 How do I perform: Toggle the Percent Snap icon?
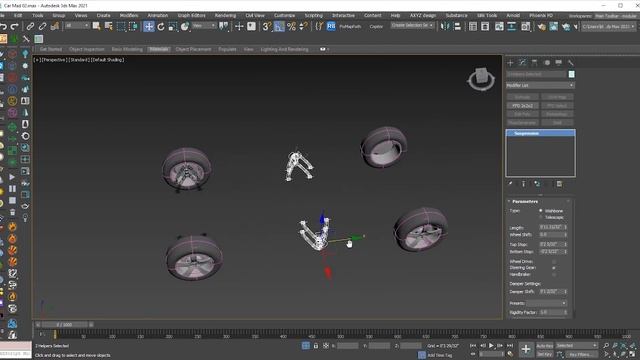(291, 27)
